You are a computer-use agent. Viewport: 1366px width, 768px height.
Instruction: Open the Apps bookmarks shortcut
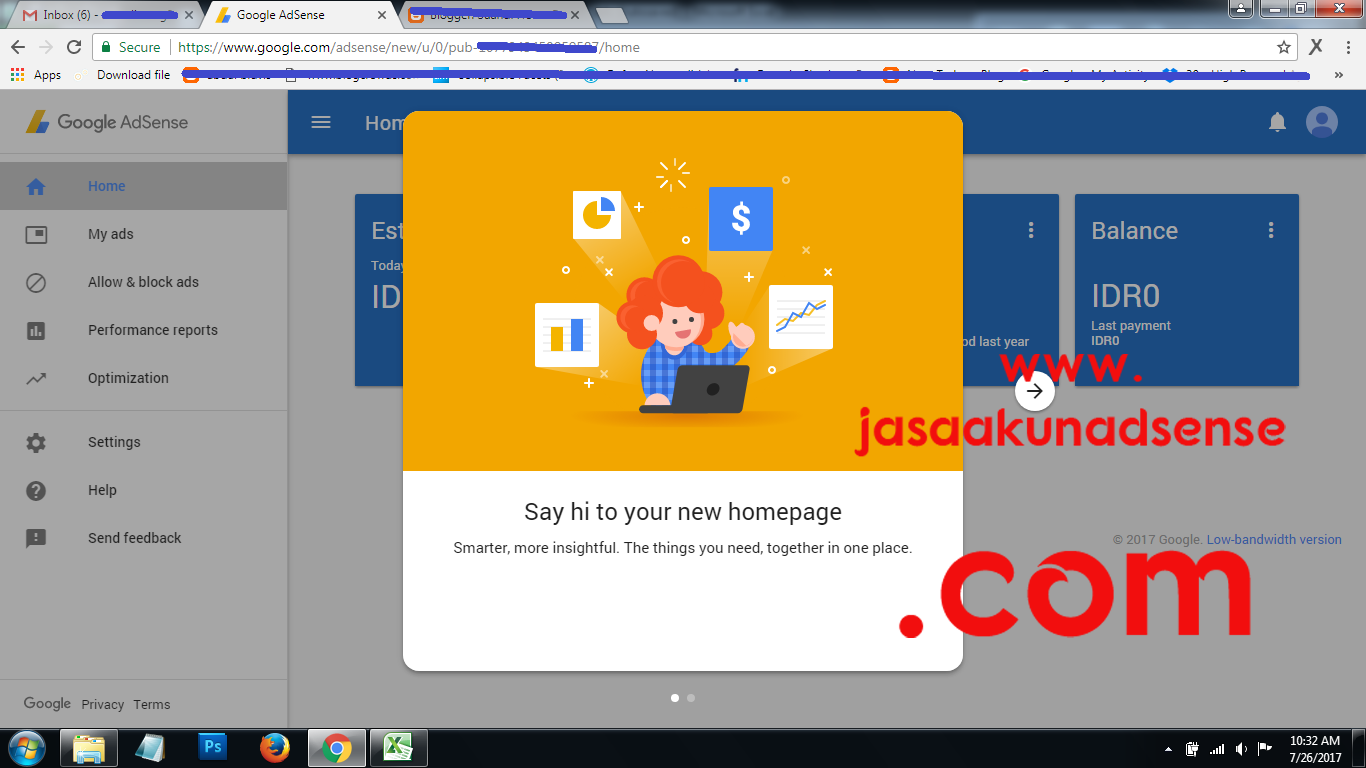[x=36, y=75]
